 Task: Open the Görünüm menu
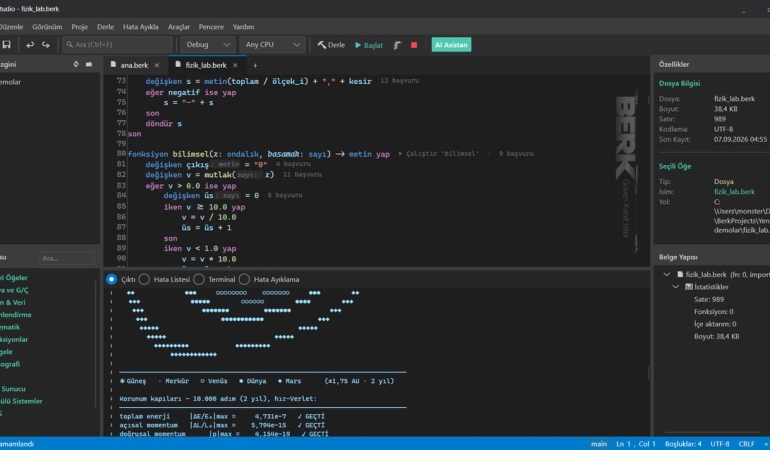click(47, 27)
